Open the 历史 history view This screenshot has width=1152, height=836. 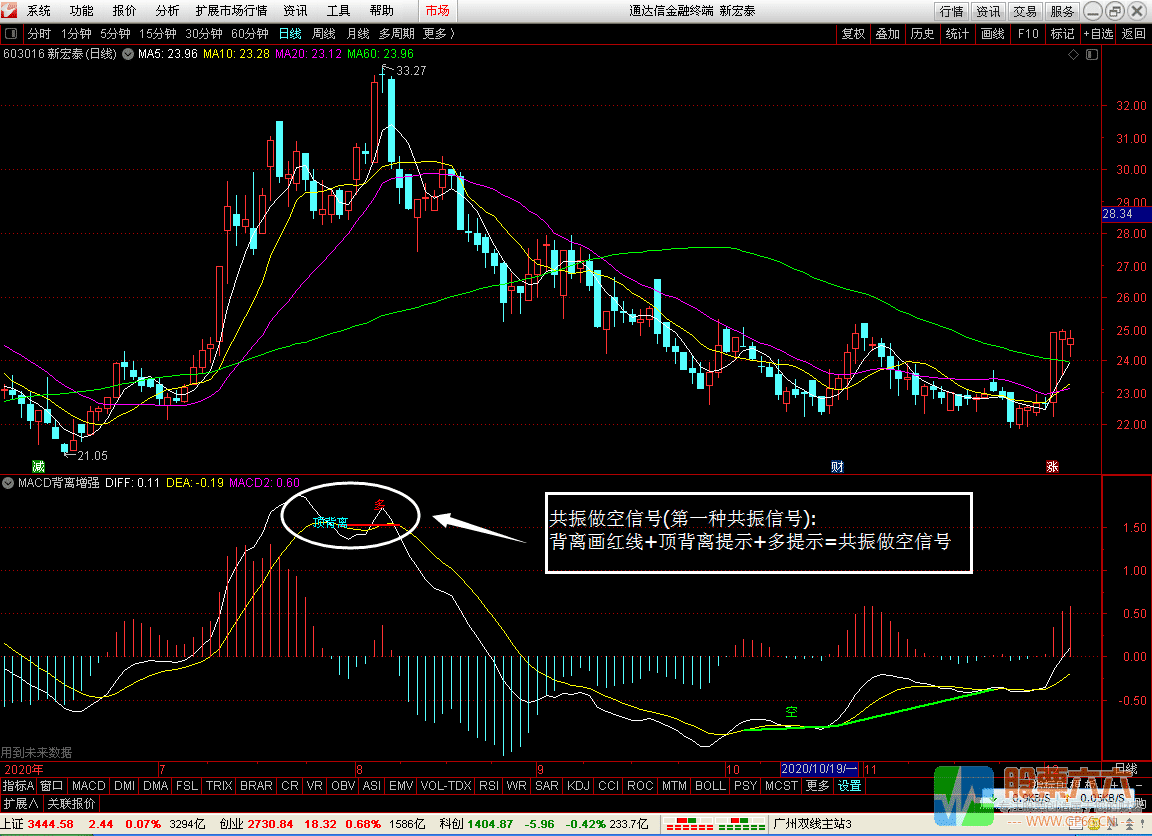click(922, 33)
